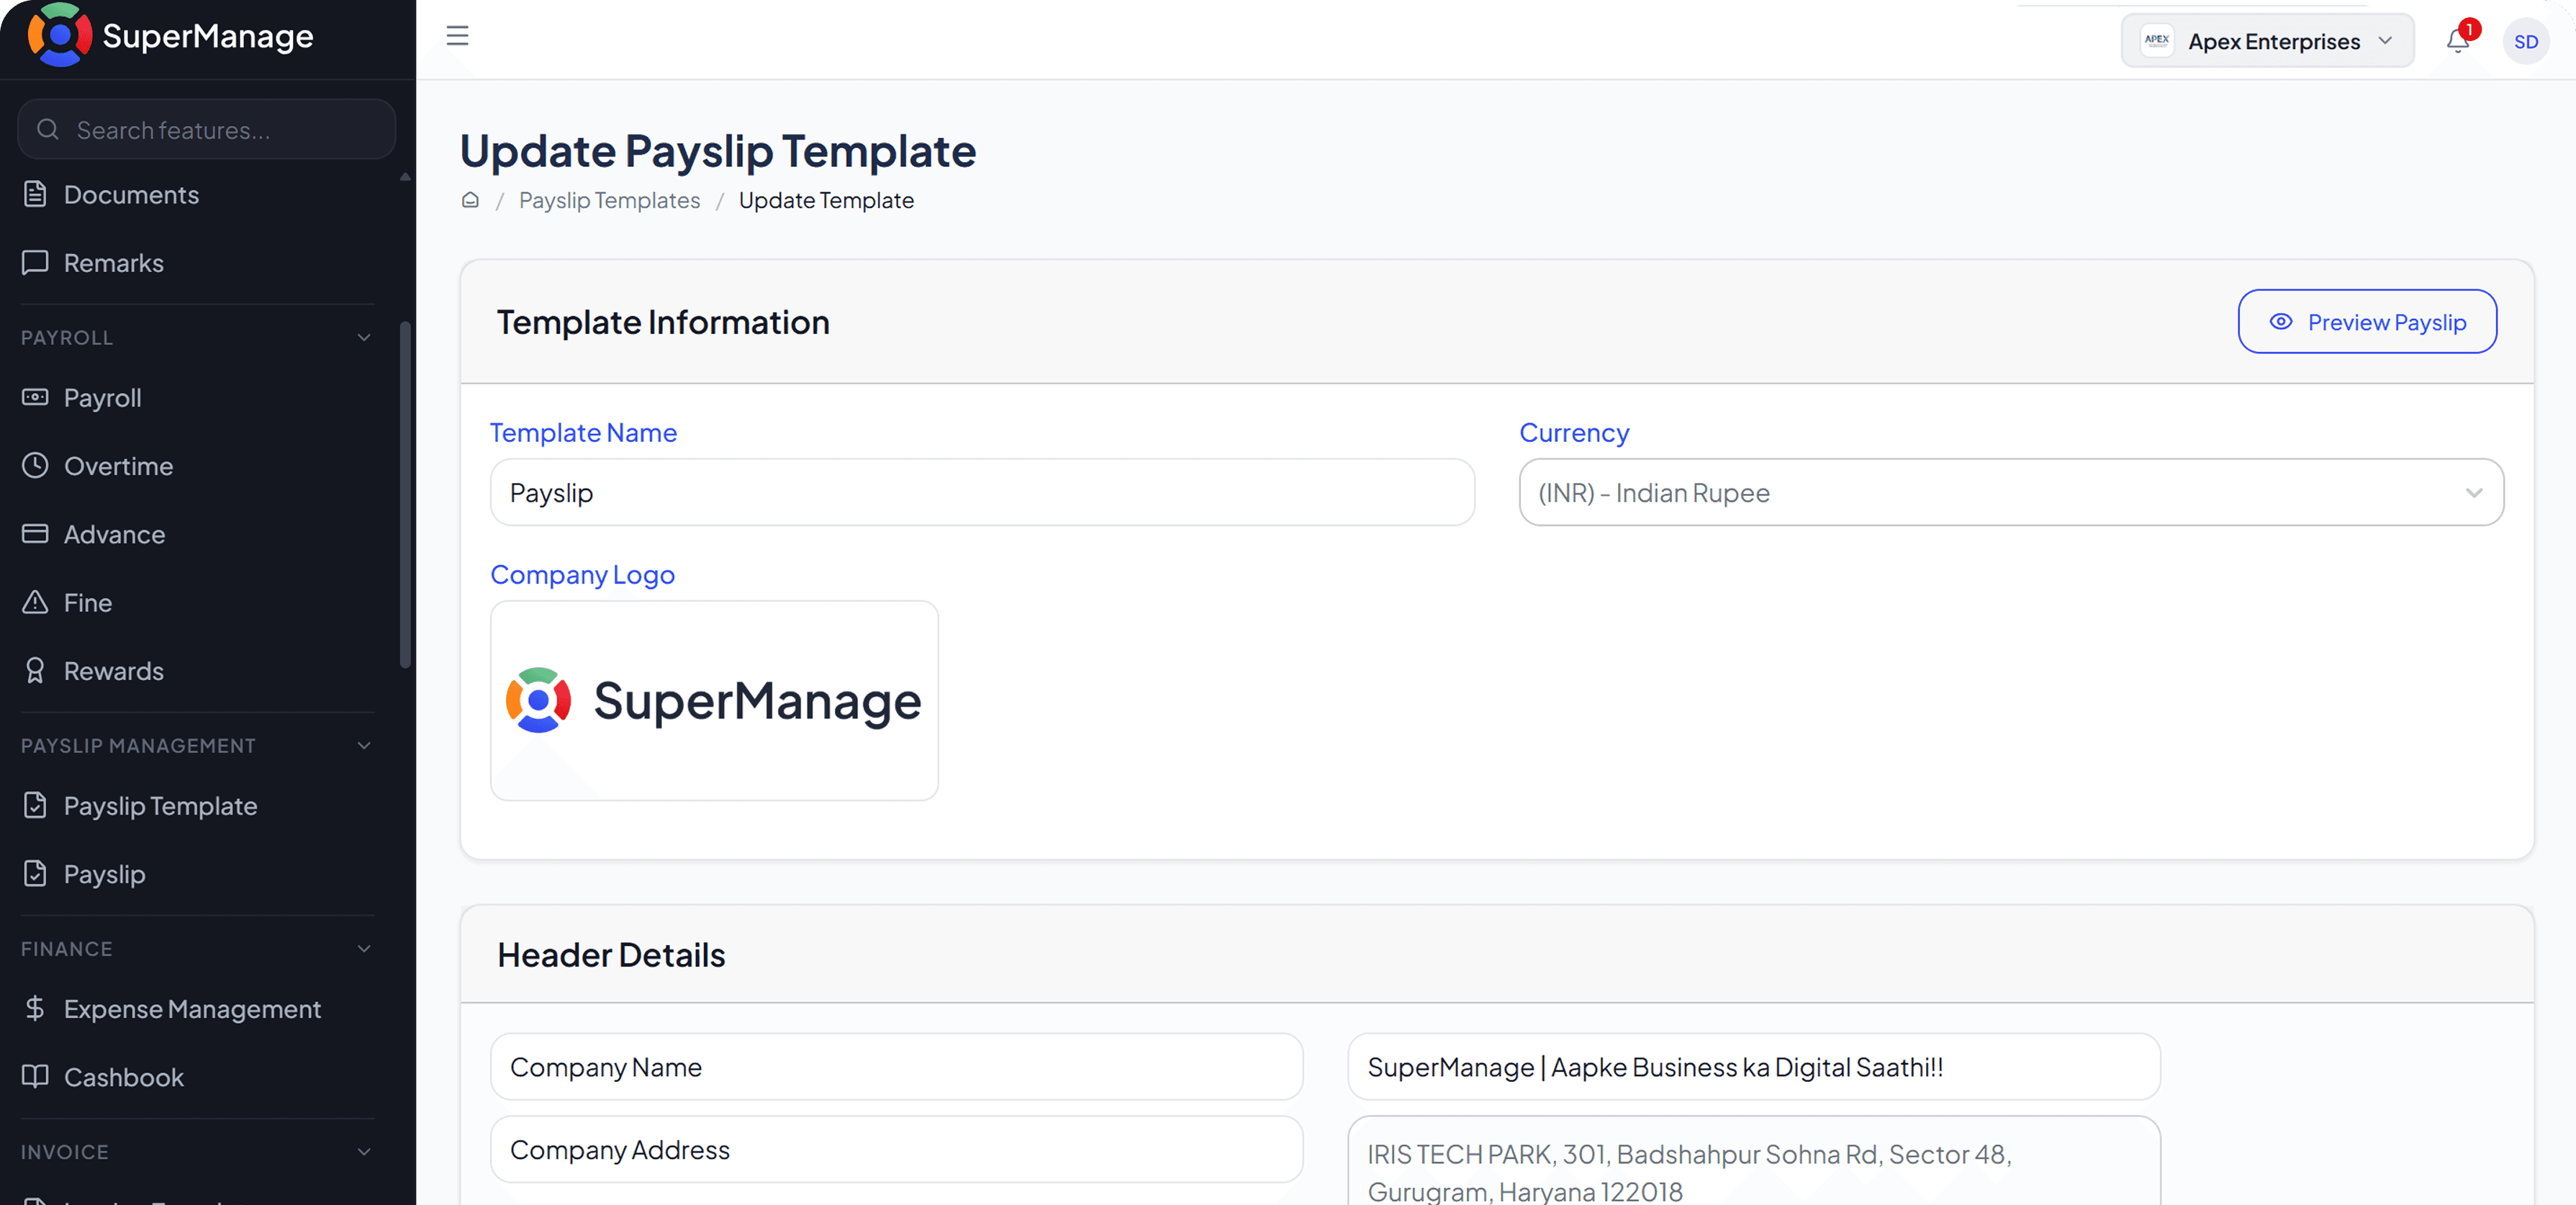Collapse the FINANCE sidebar section
The height and width of the screenshot is (1205, 2576).
364,948
